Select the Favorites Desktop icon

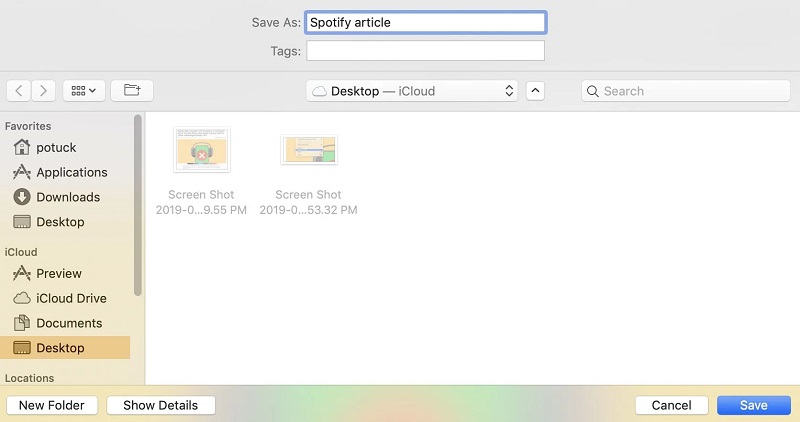pos(21,222)
